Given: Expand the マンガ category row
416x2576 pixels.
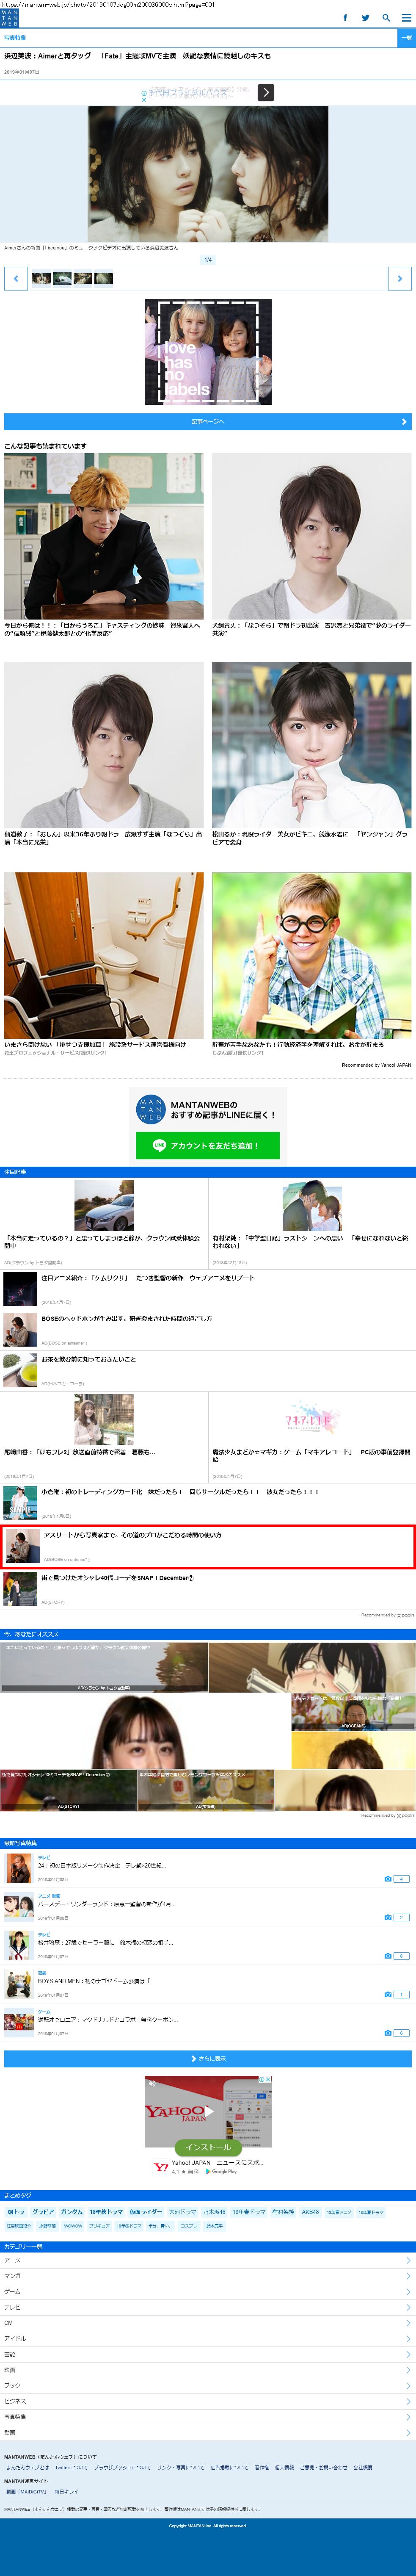Looking at the screenshot, I should coord(208,2275).
